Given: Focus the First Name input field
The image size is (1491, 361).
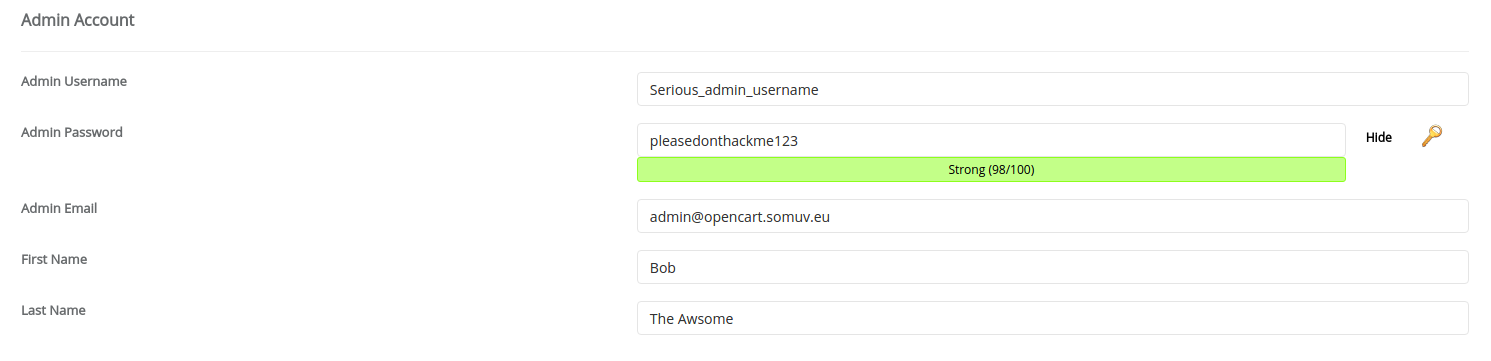Looking at the screenshot, I should [1052, 267].
